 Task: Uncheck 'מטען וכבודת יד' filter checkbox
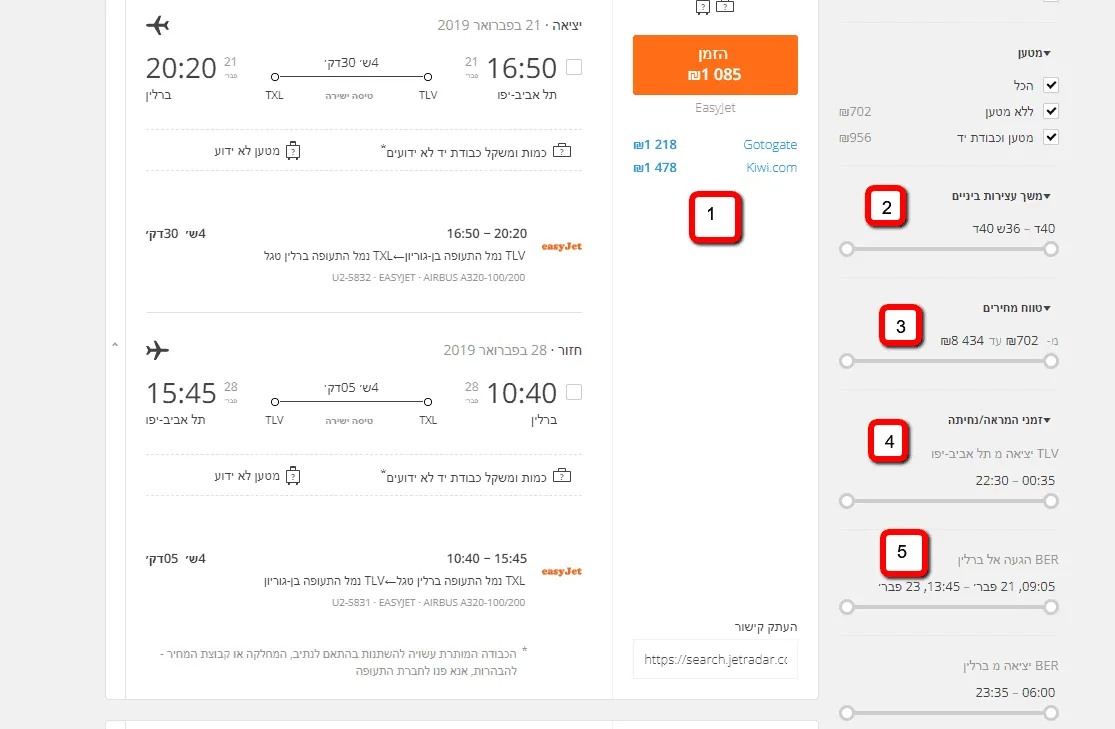tap(1051, 137)
